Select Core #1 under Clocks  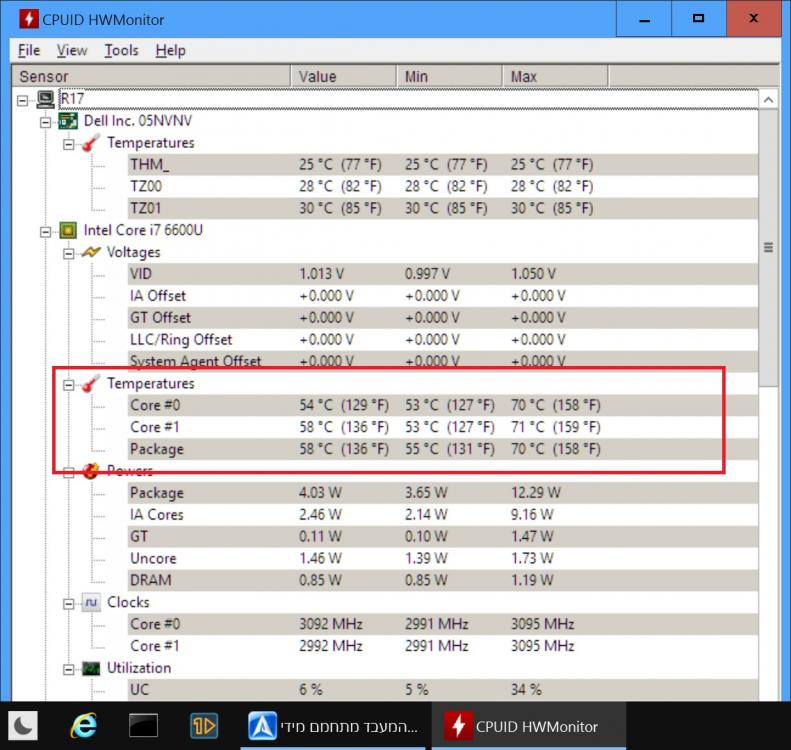click(442, 646)
